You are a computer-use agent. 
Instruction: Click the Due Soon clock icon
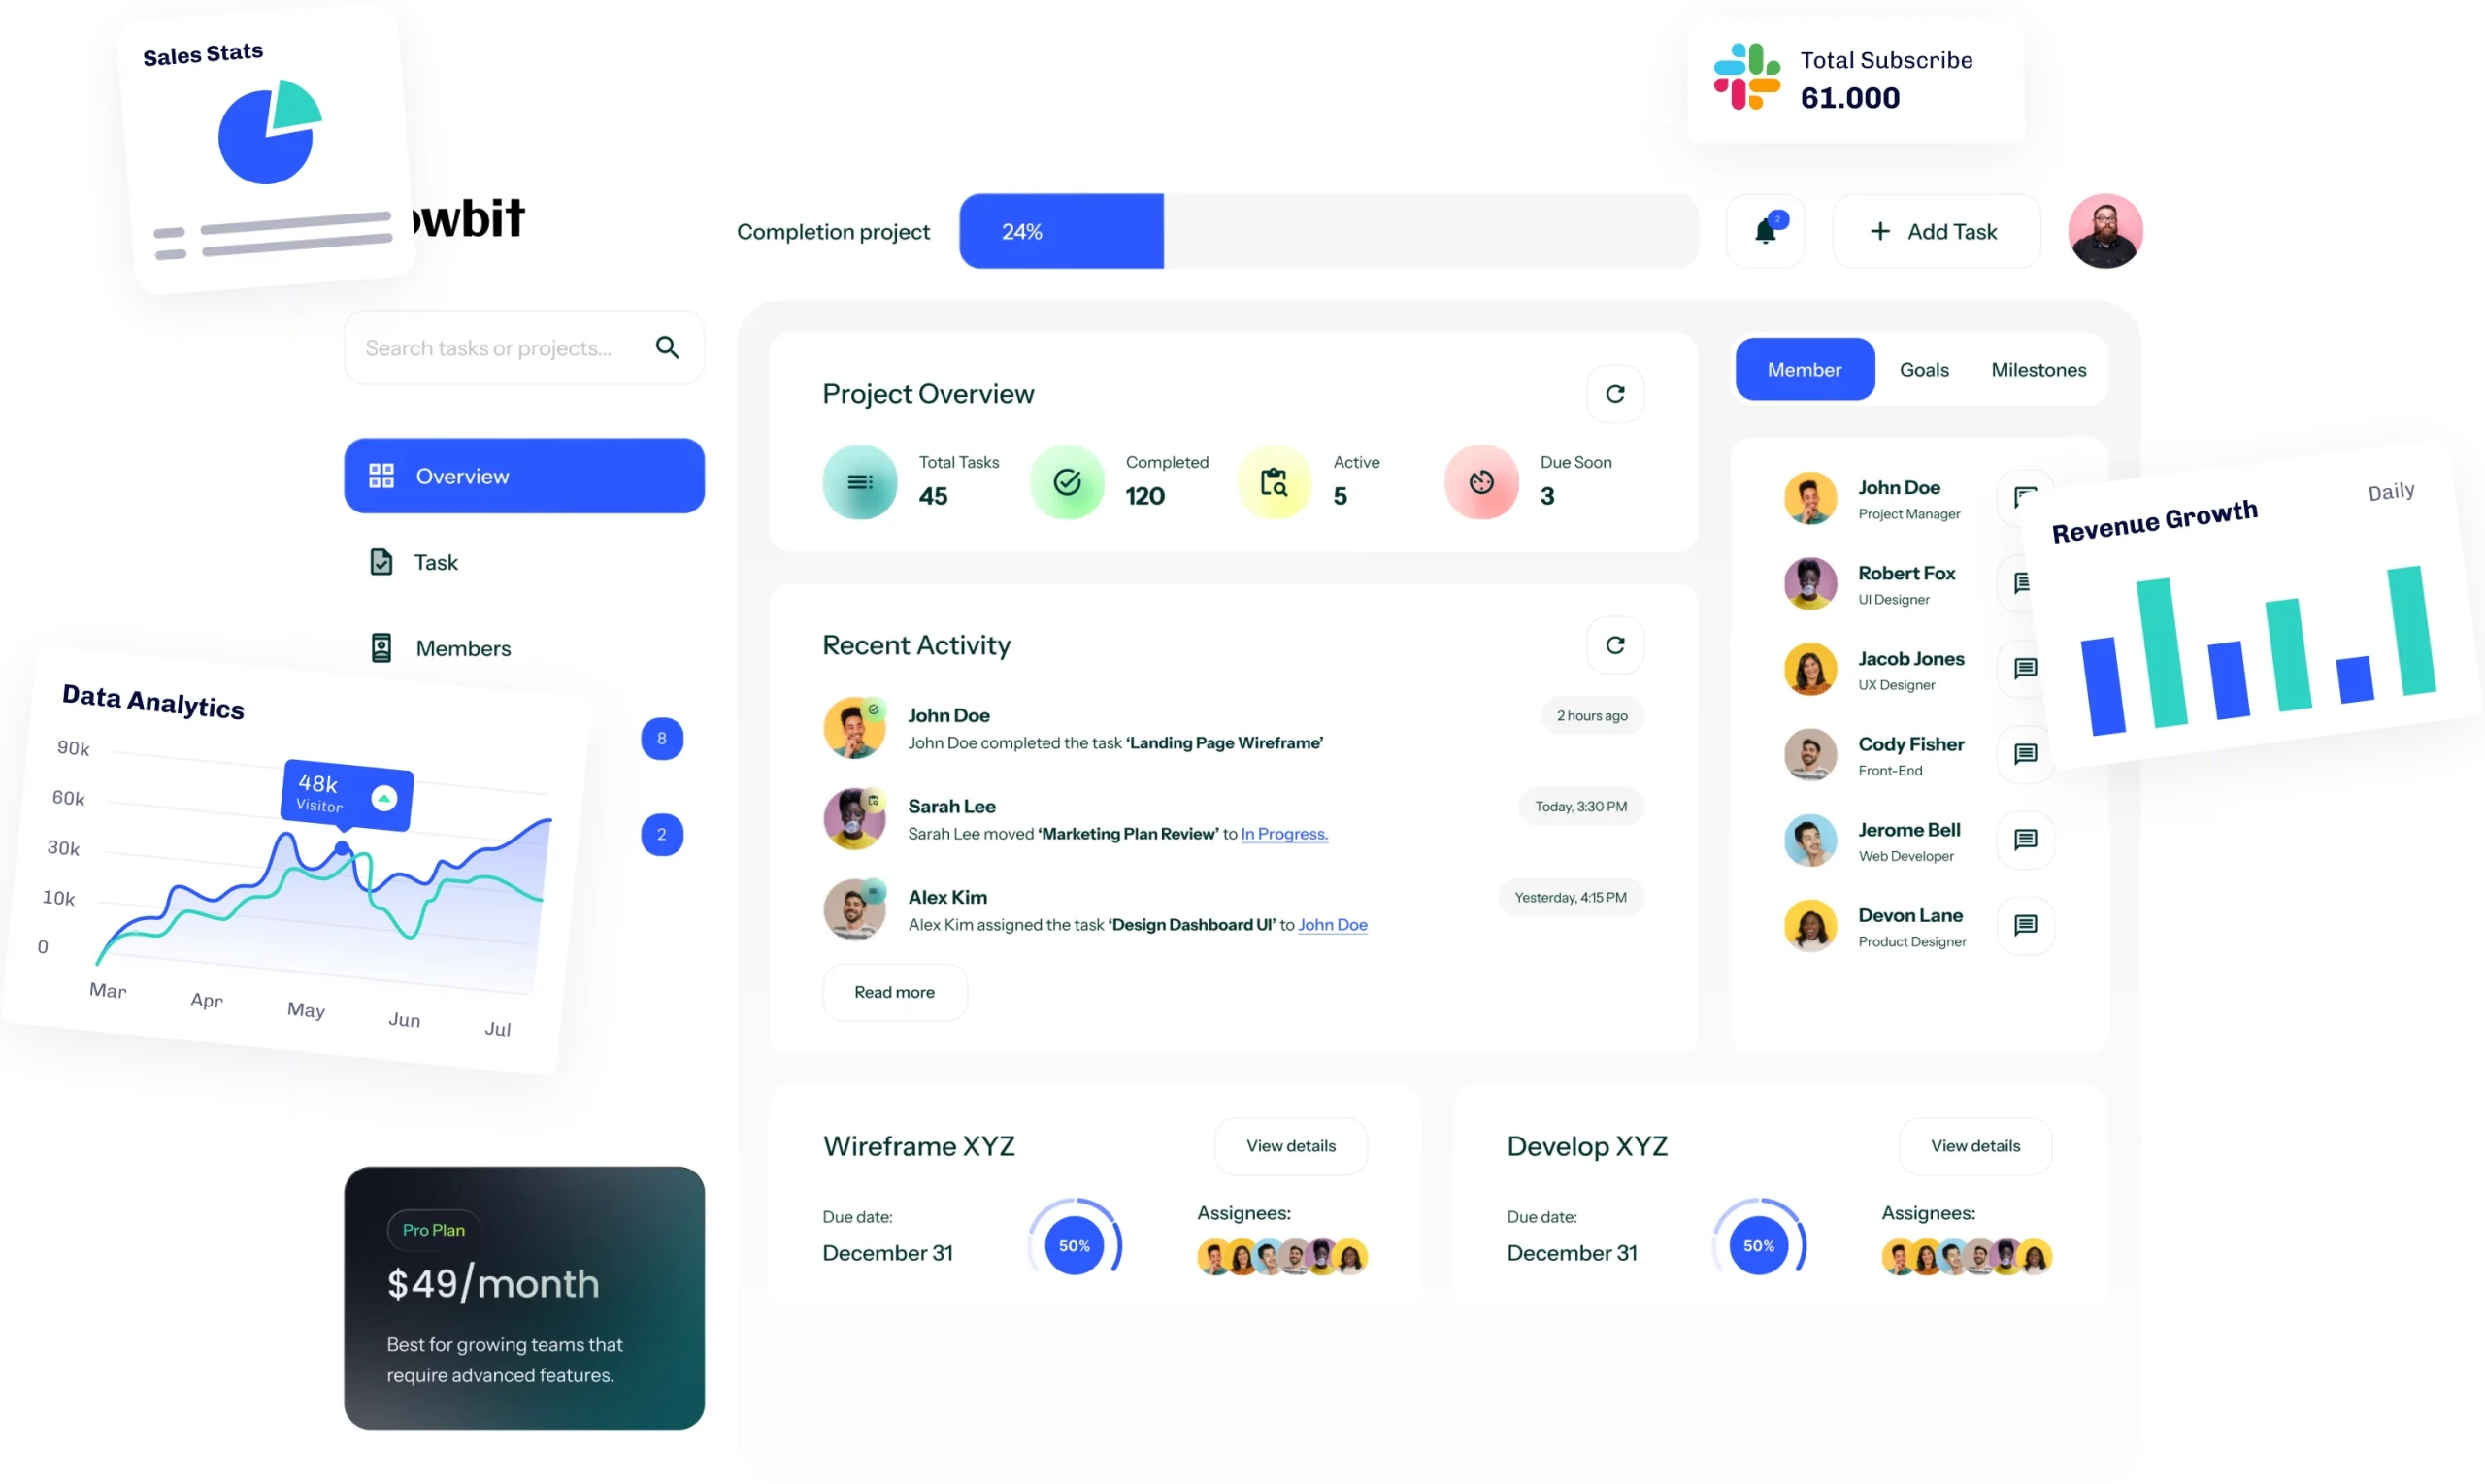pos(1481,482)
